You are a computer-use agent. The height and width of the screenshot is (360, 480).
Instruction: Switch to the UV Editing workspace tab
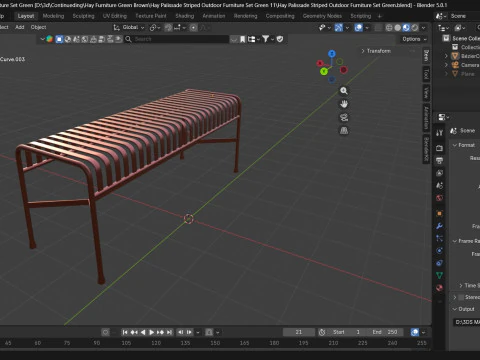[x=115, y=16]
